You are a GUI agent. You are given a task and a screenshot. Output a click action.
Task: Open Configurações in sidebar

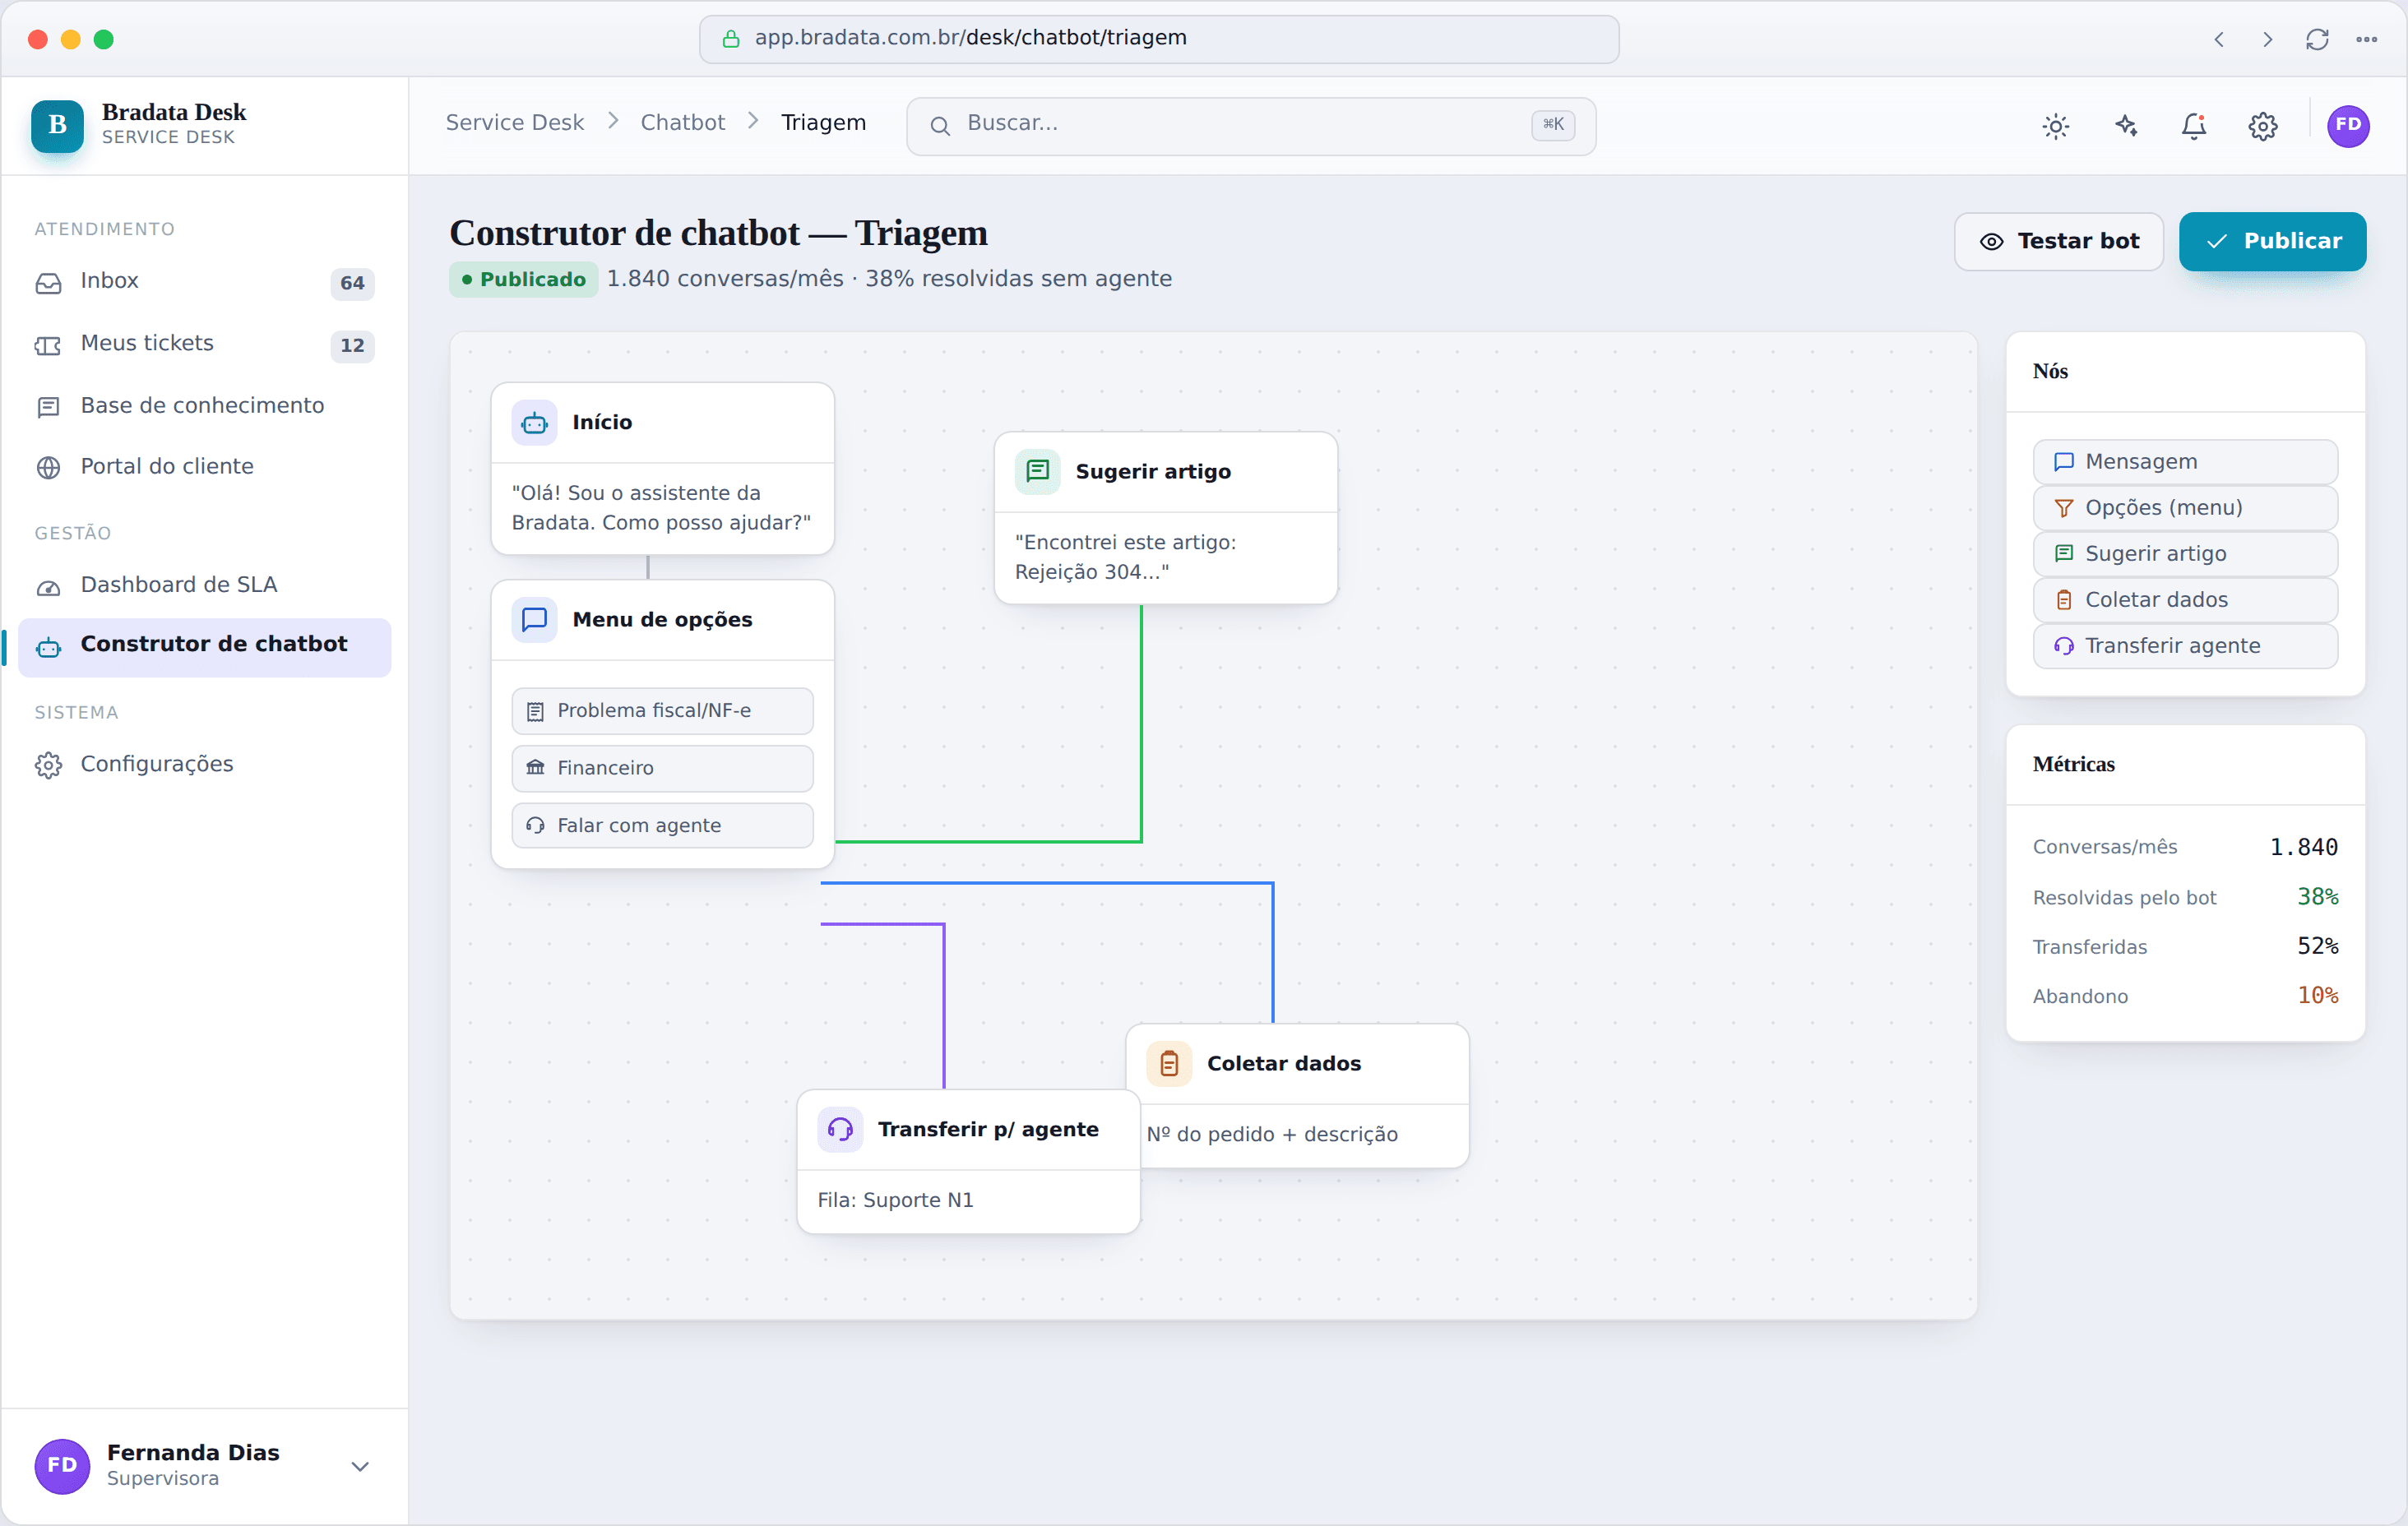pos(204,765)
